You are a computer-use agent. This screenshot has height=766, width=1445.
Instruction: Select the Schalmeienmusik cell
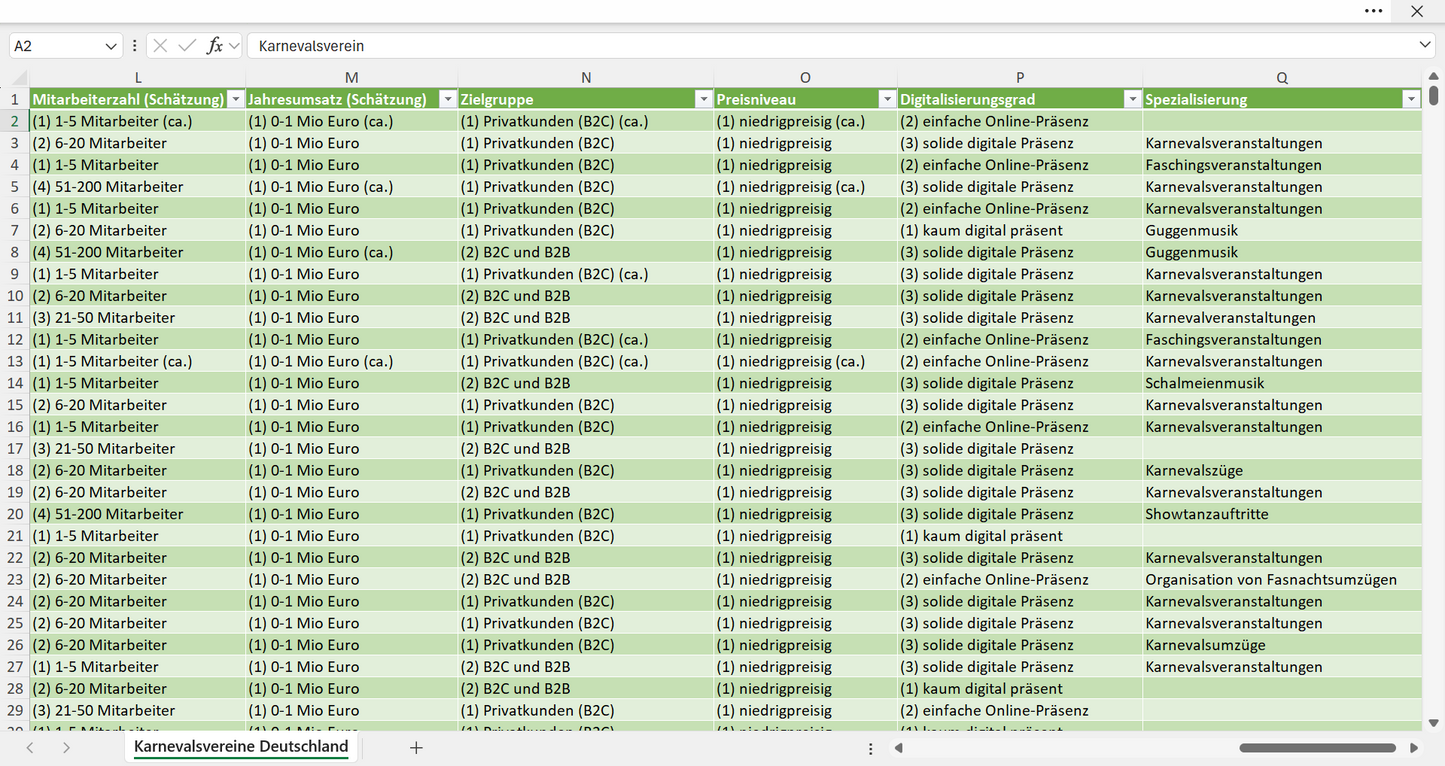click(1282, 383)
